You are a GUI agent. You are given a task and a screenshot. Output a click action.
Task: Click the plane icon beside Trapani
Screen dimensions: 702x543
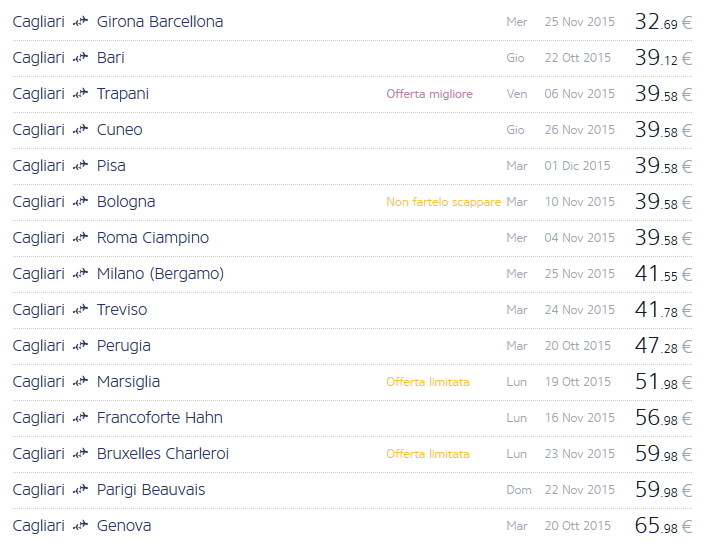(x=81, y=94)
